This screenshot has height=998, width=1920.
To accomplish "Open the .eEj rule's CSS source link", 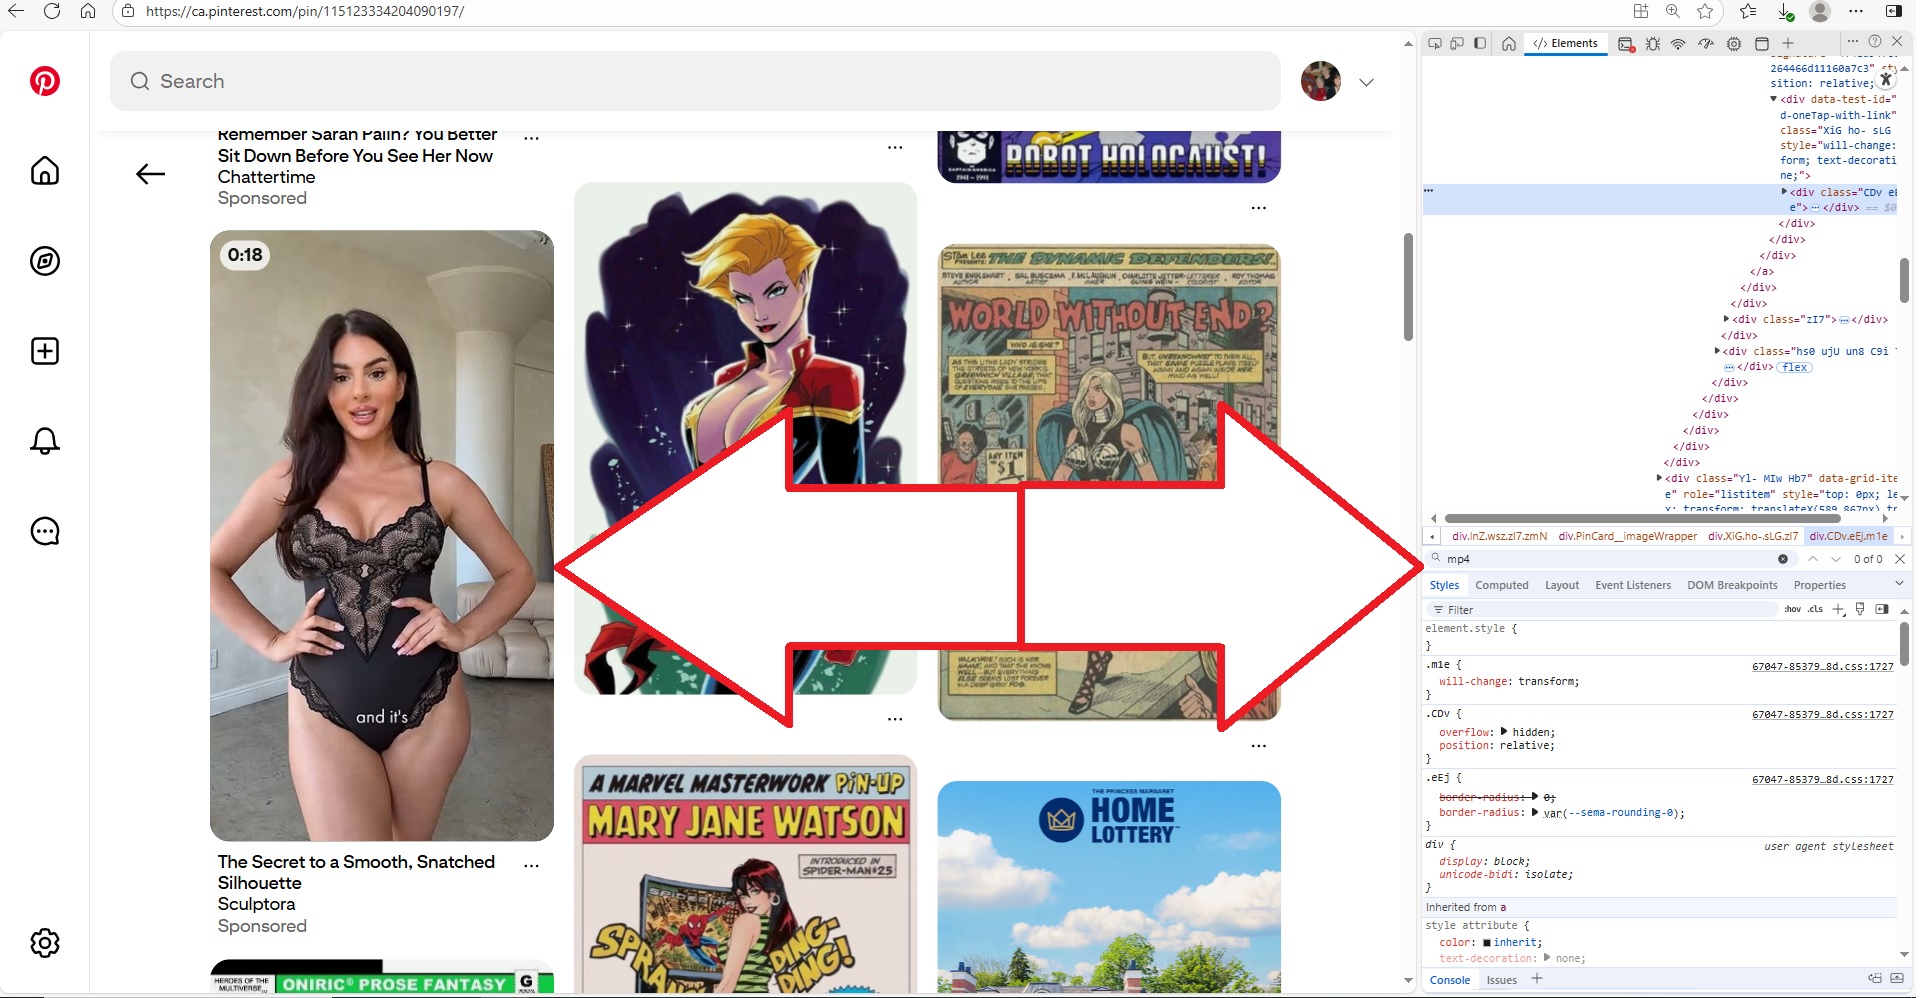I will pos(1823,779).
